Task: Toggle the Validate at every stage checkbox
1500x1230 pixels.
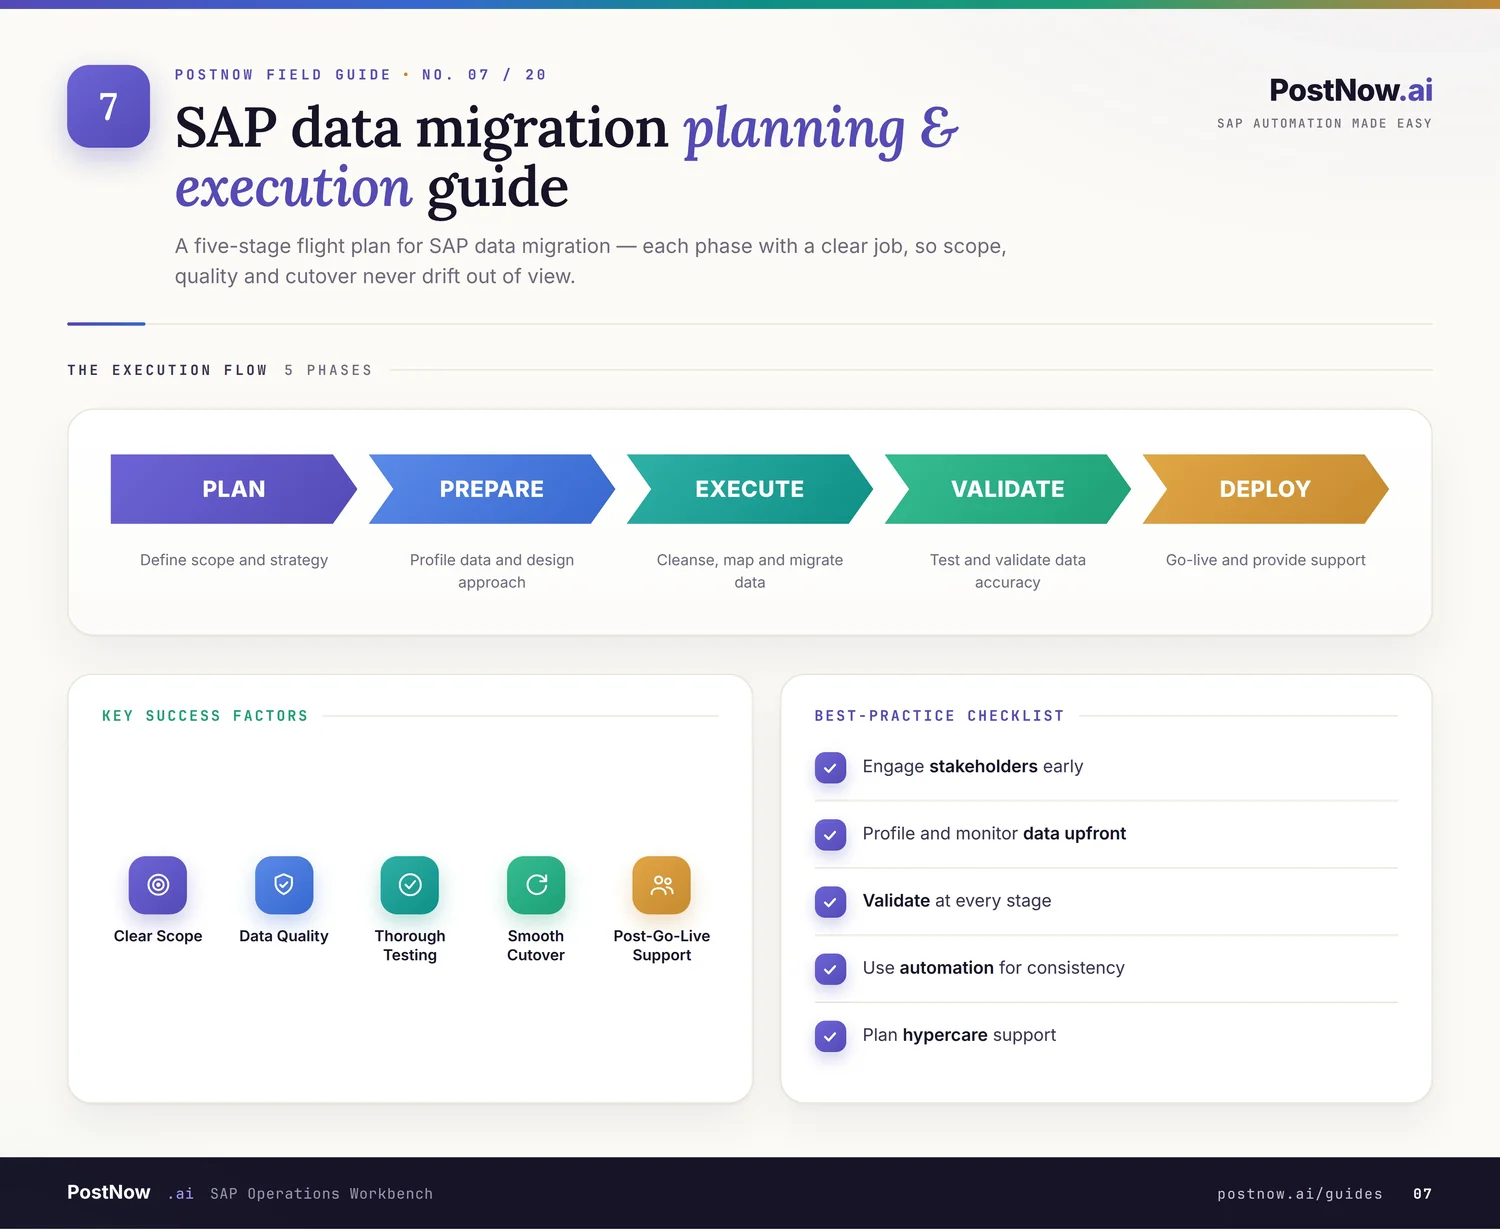Action: click(830, 901)
